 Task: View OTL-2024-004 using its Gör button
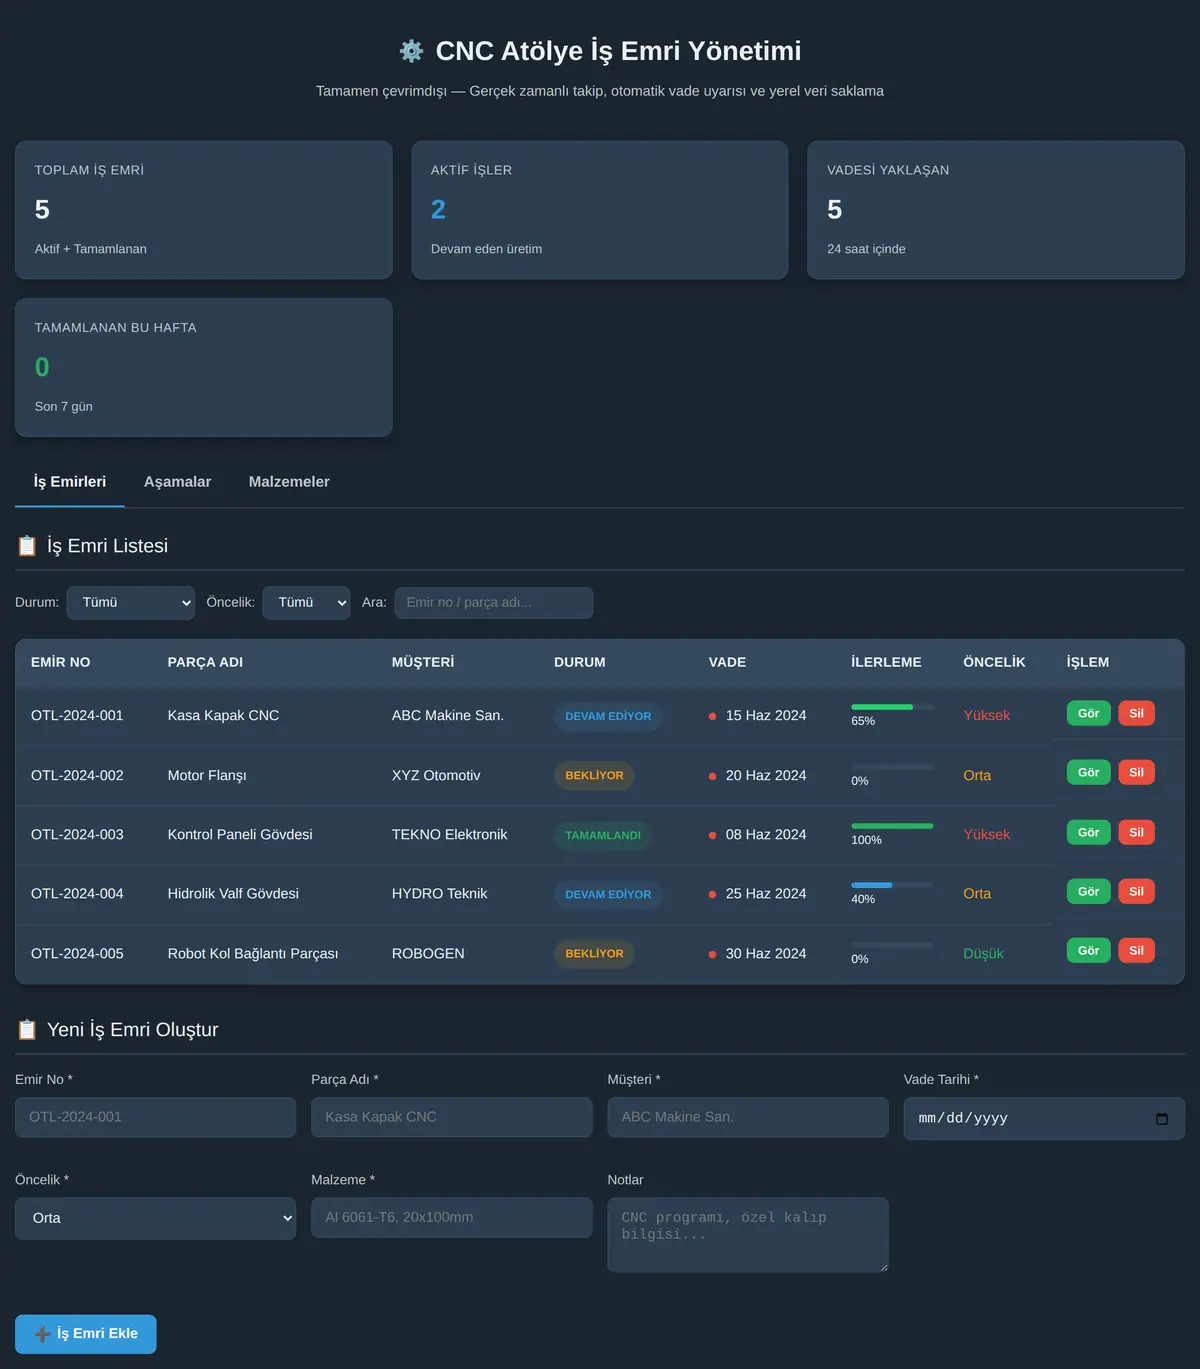[x=1088, y=892]
